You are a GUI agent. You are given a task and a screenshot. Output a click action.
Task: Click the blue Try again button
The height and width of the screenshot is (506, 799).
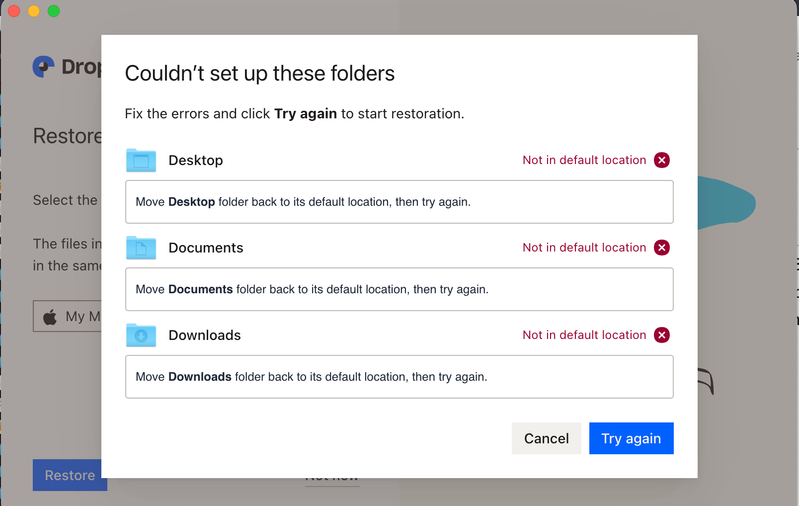point(631,438)
